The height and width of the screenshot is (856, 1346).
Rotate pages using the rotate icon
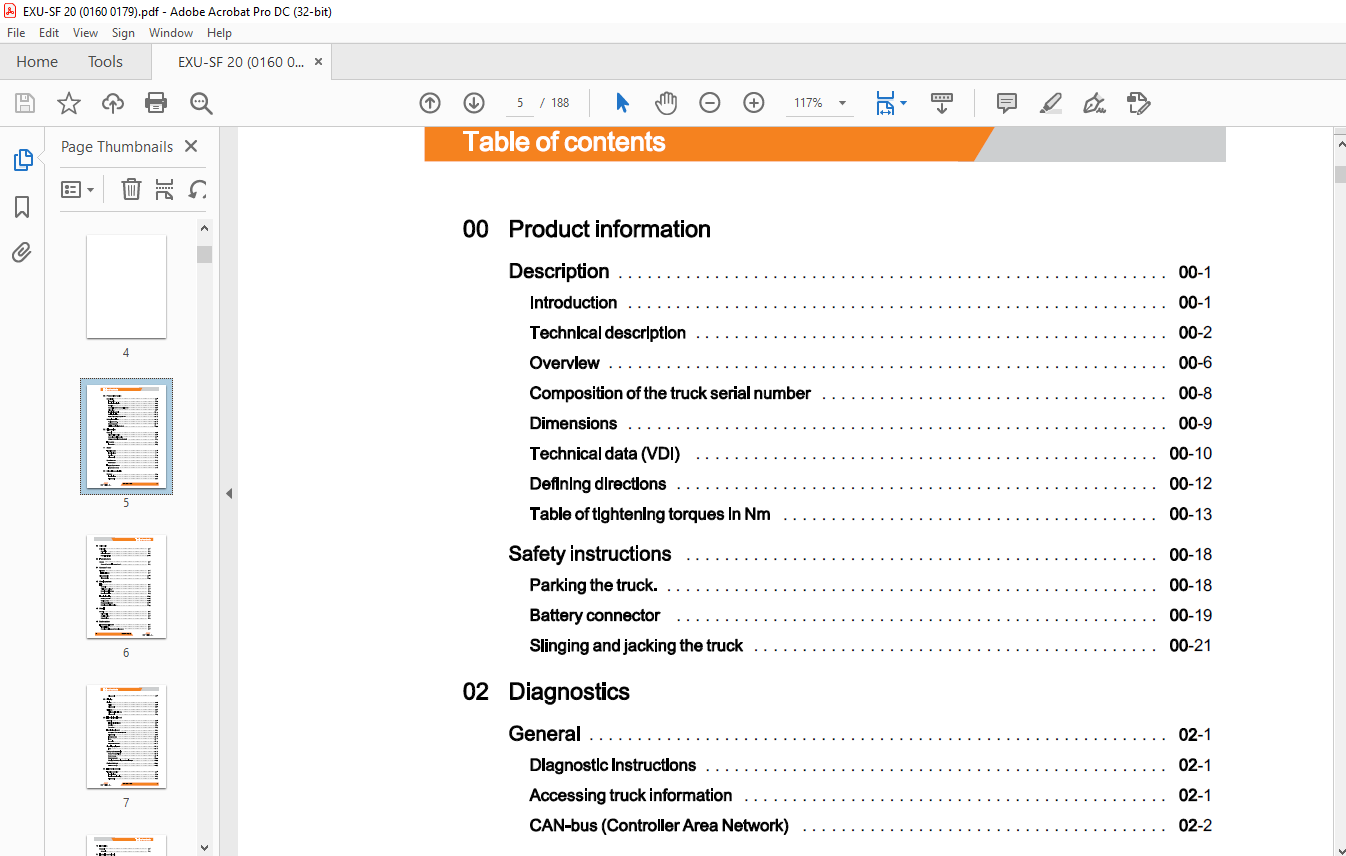pyautogui.click(x=198, y=189)
